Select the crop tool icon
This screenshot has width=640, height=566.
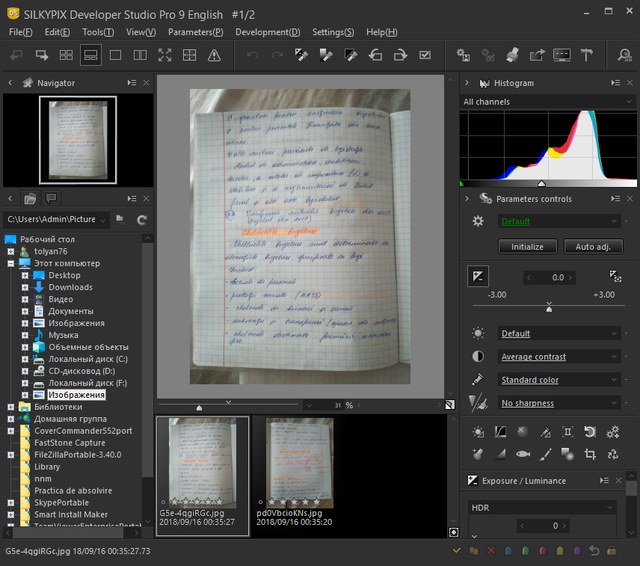590,453
